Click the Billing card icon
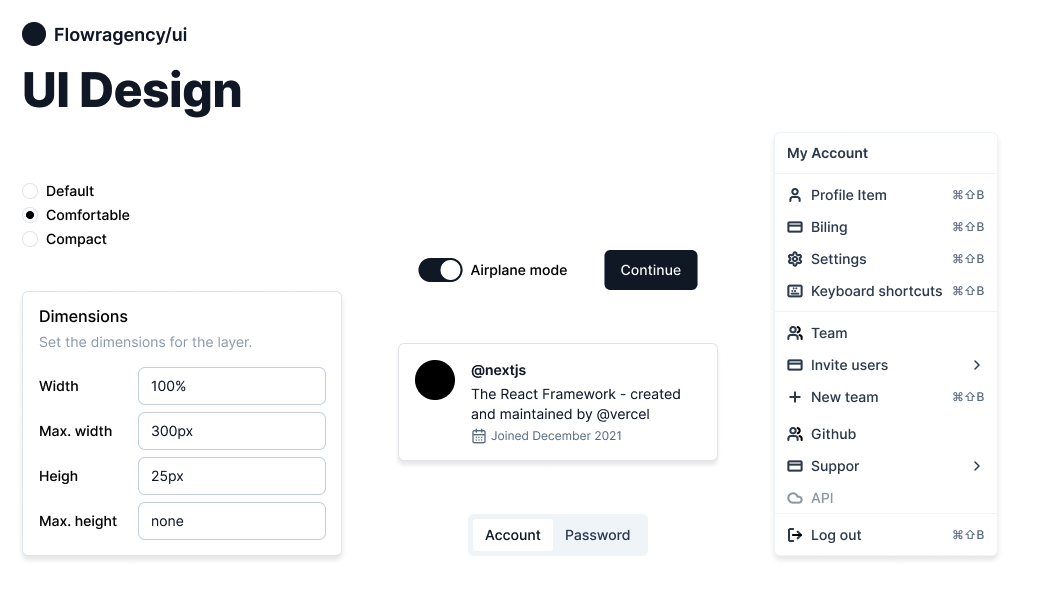The width and height of the screenshot is (1047, 611). coord(794,227)
